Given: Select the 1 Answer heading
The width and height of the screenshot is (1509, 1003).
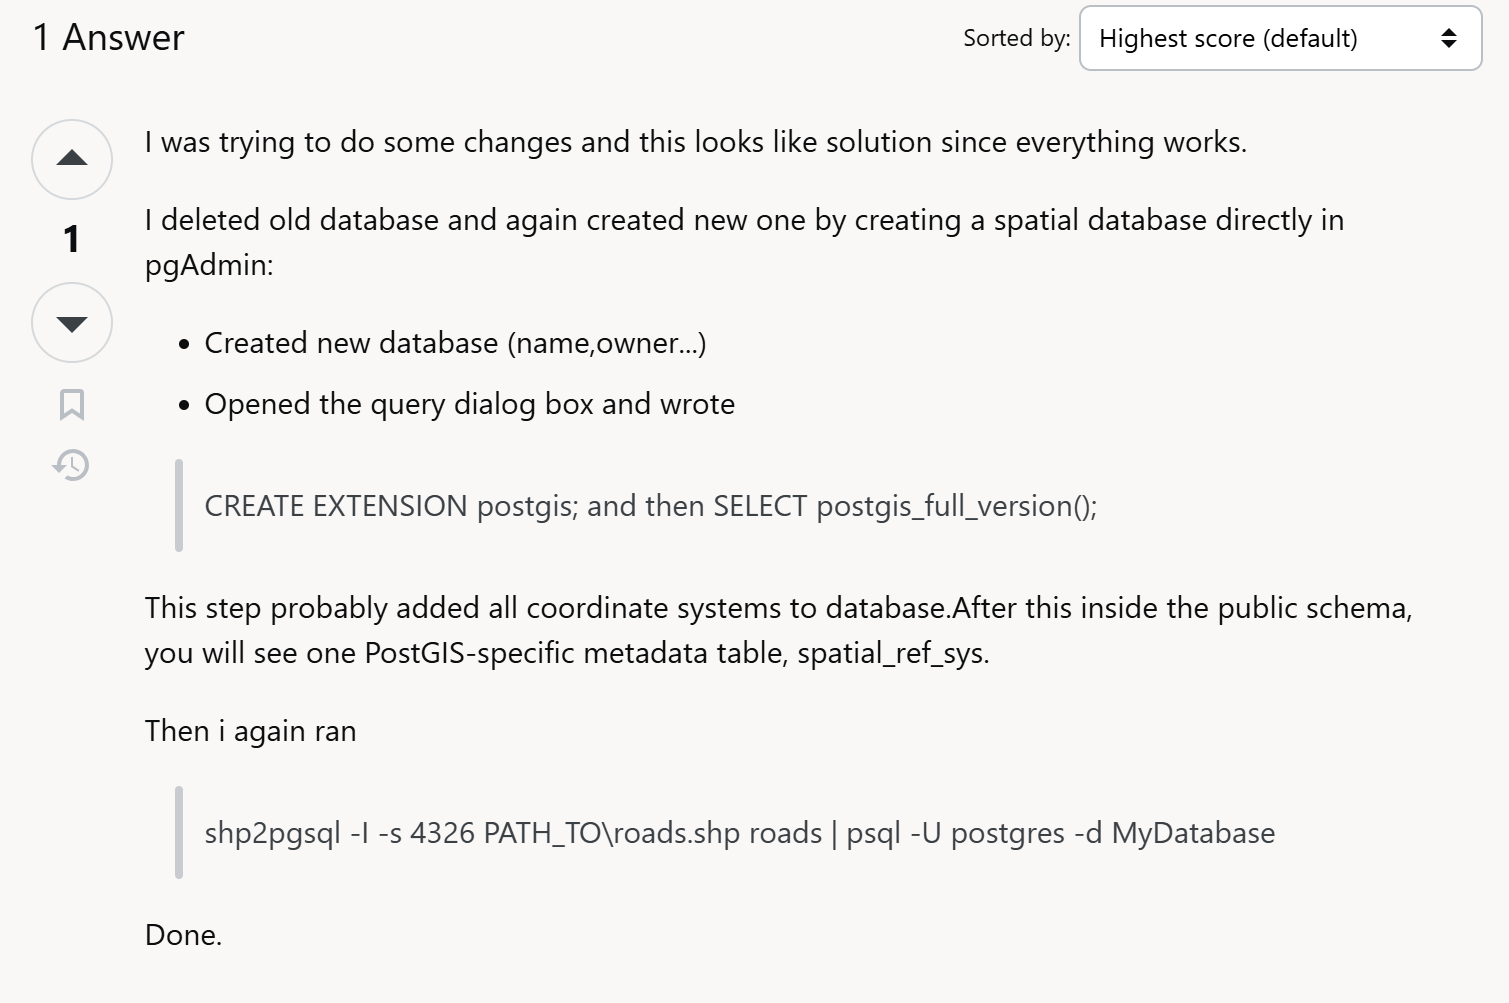Looking at the screenshot, I should 109,38.
